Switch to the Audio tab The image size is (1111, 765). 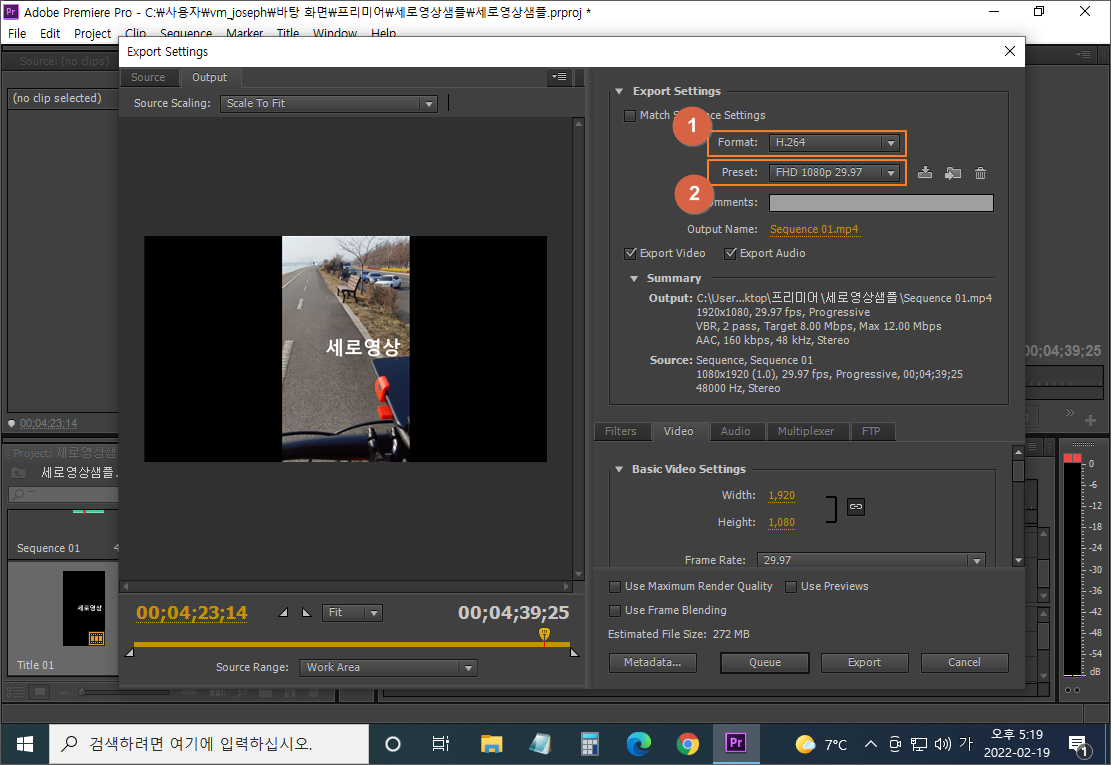coord(735,431)
